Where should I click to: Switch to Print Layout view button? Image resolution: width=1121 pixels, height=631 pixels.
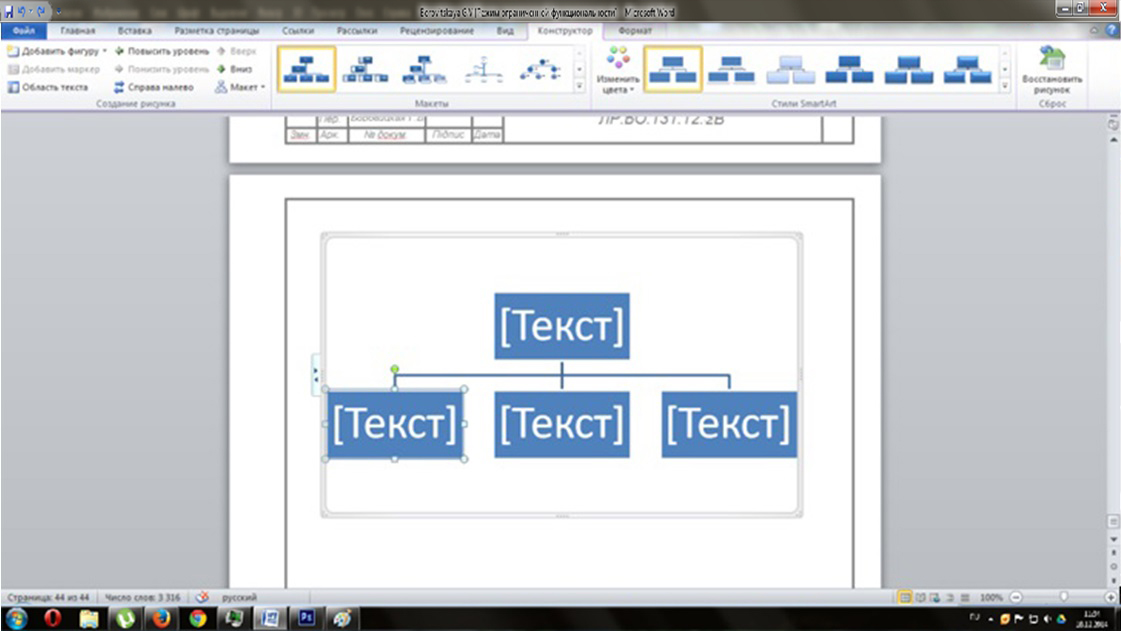905,597
